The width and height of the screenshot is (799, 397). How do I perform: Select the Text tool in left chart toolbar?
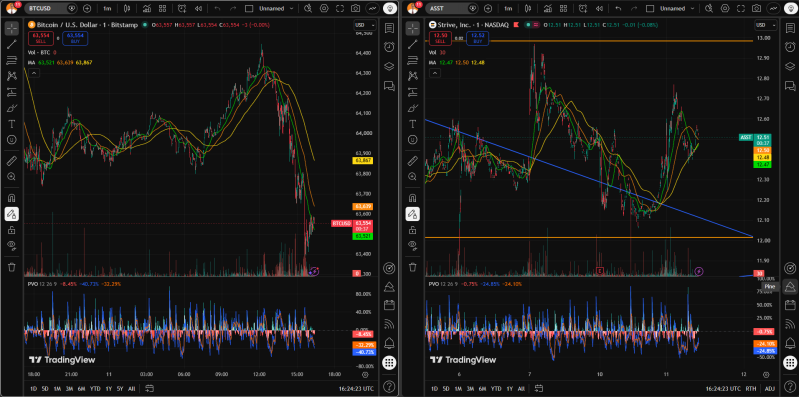pyautogui.click(x=12, y=124)
